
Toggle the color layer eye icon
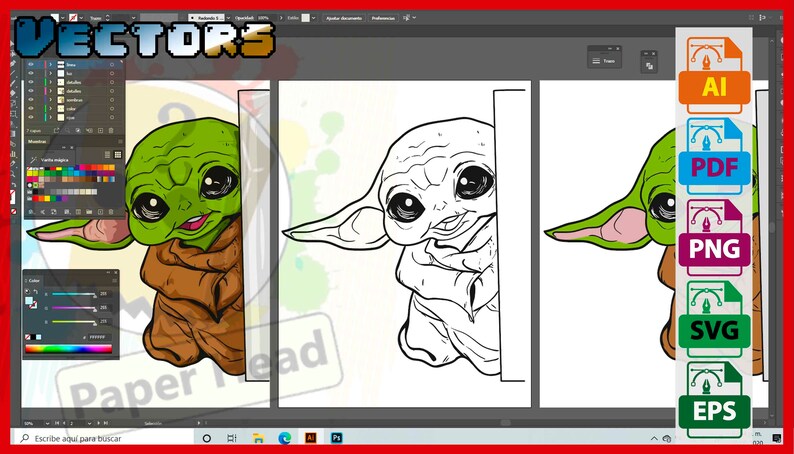click(x=31, y=108)
